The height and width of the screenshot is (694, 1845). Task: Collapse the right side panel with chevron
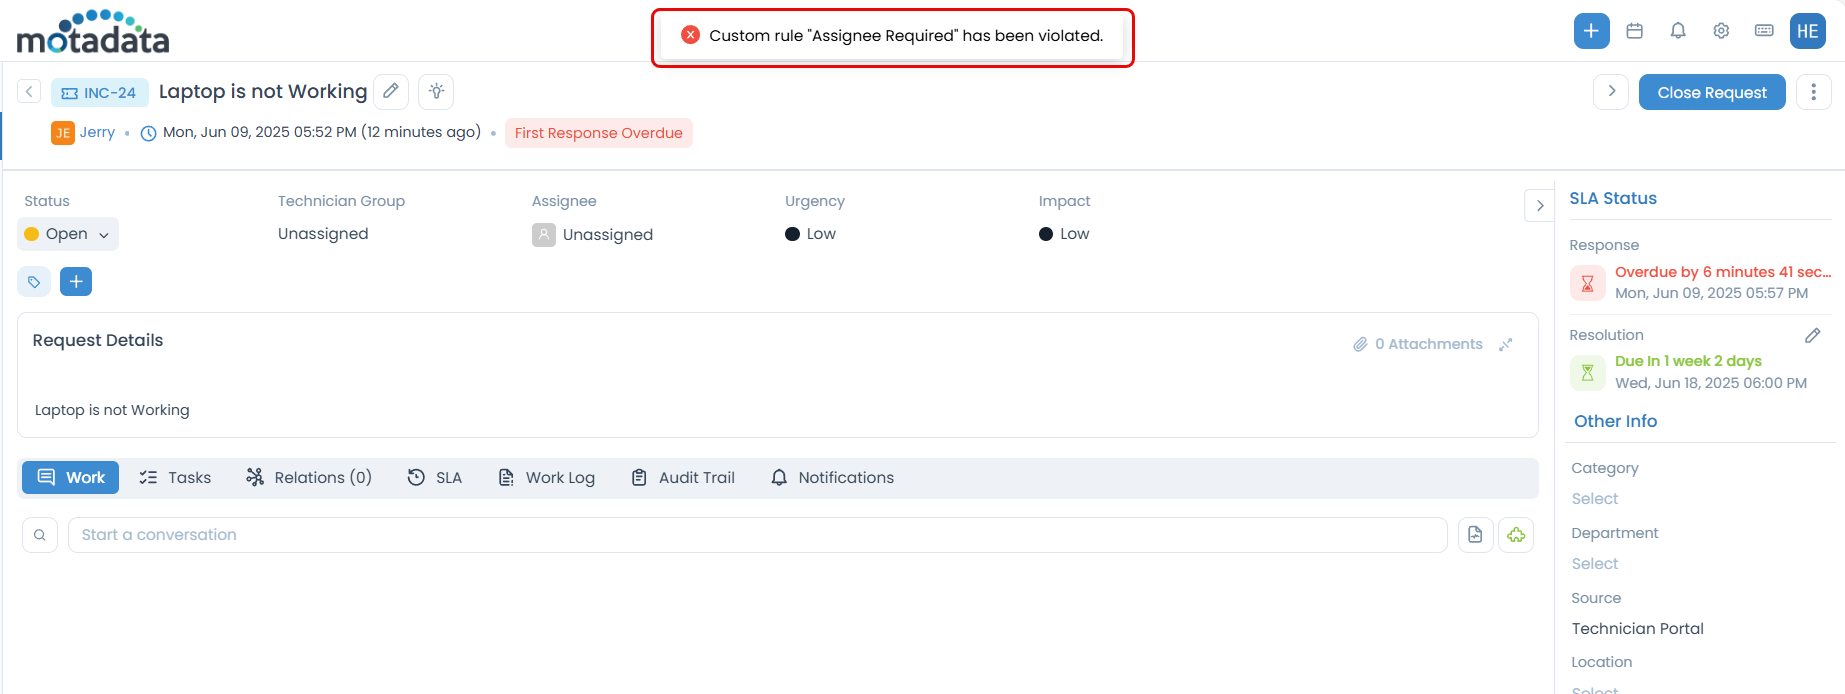[x=1540, y=206]
